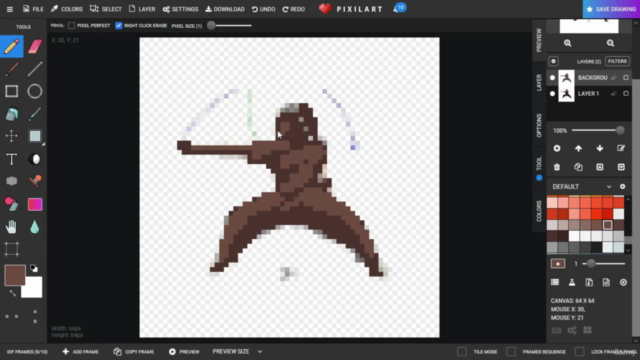Screen dimensions: 640x360
Task: Undo the last action
Action: pyautogui.click(x=263, y=9)
